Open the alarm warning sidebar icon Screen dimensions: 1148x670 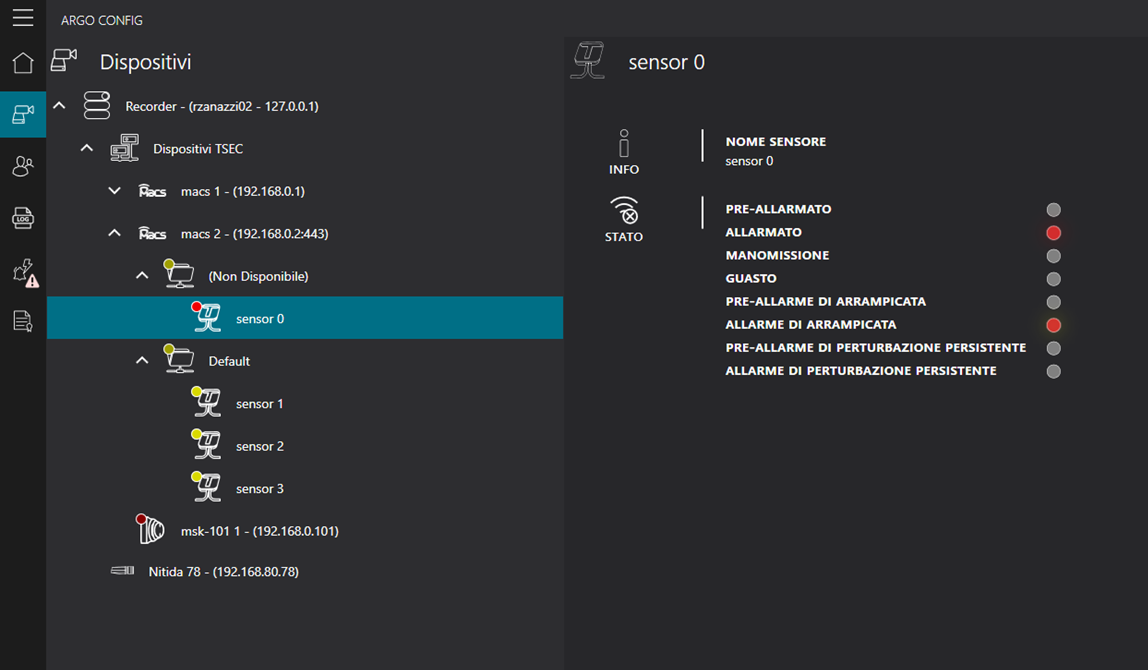[x=24, y=271]
